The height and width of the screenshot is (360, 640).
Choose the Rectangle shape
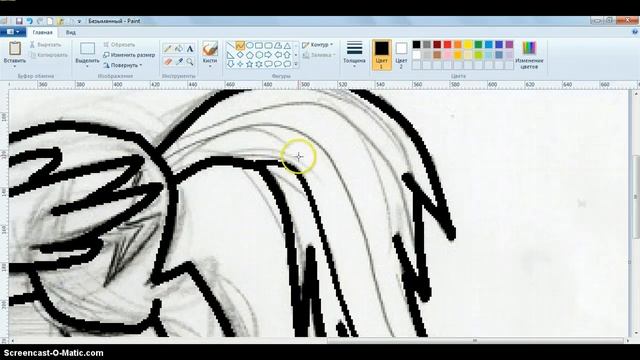(x=259, y=46)
